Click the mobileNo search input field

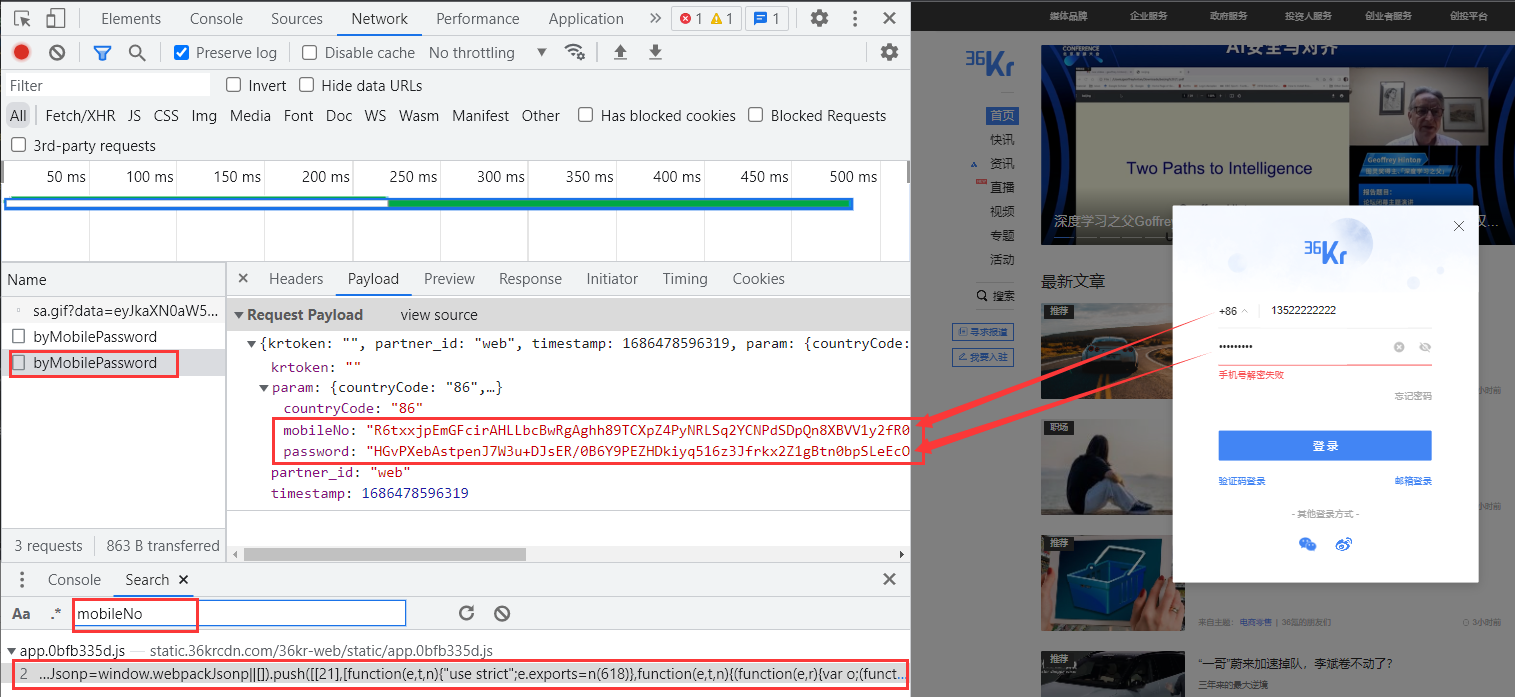pos(240,613)
